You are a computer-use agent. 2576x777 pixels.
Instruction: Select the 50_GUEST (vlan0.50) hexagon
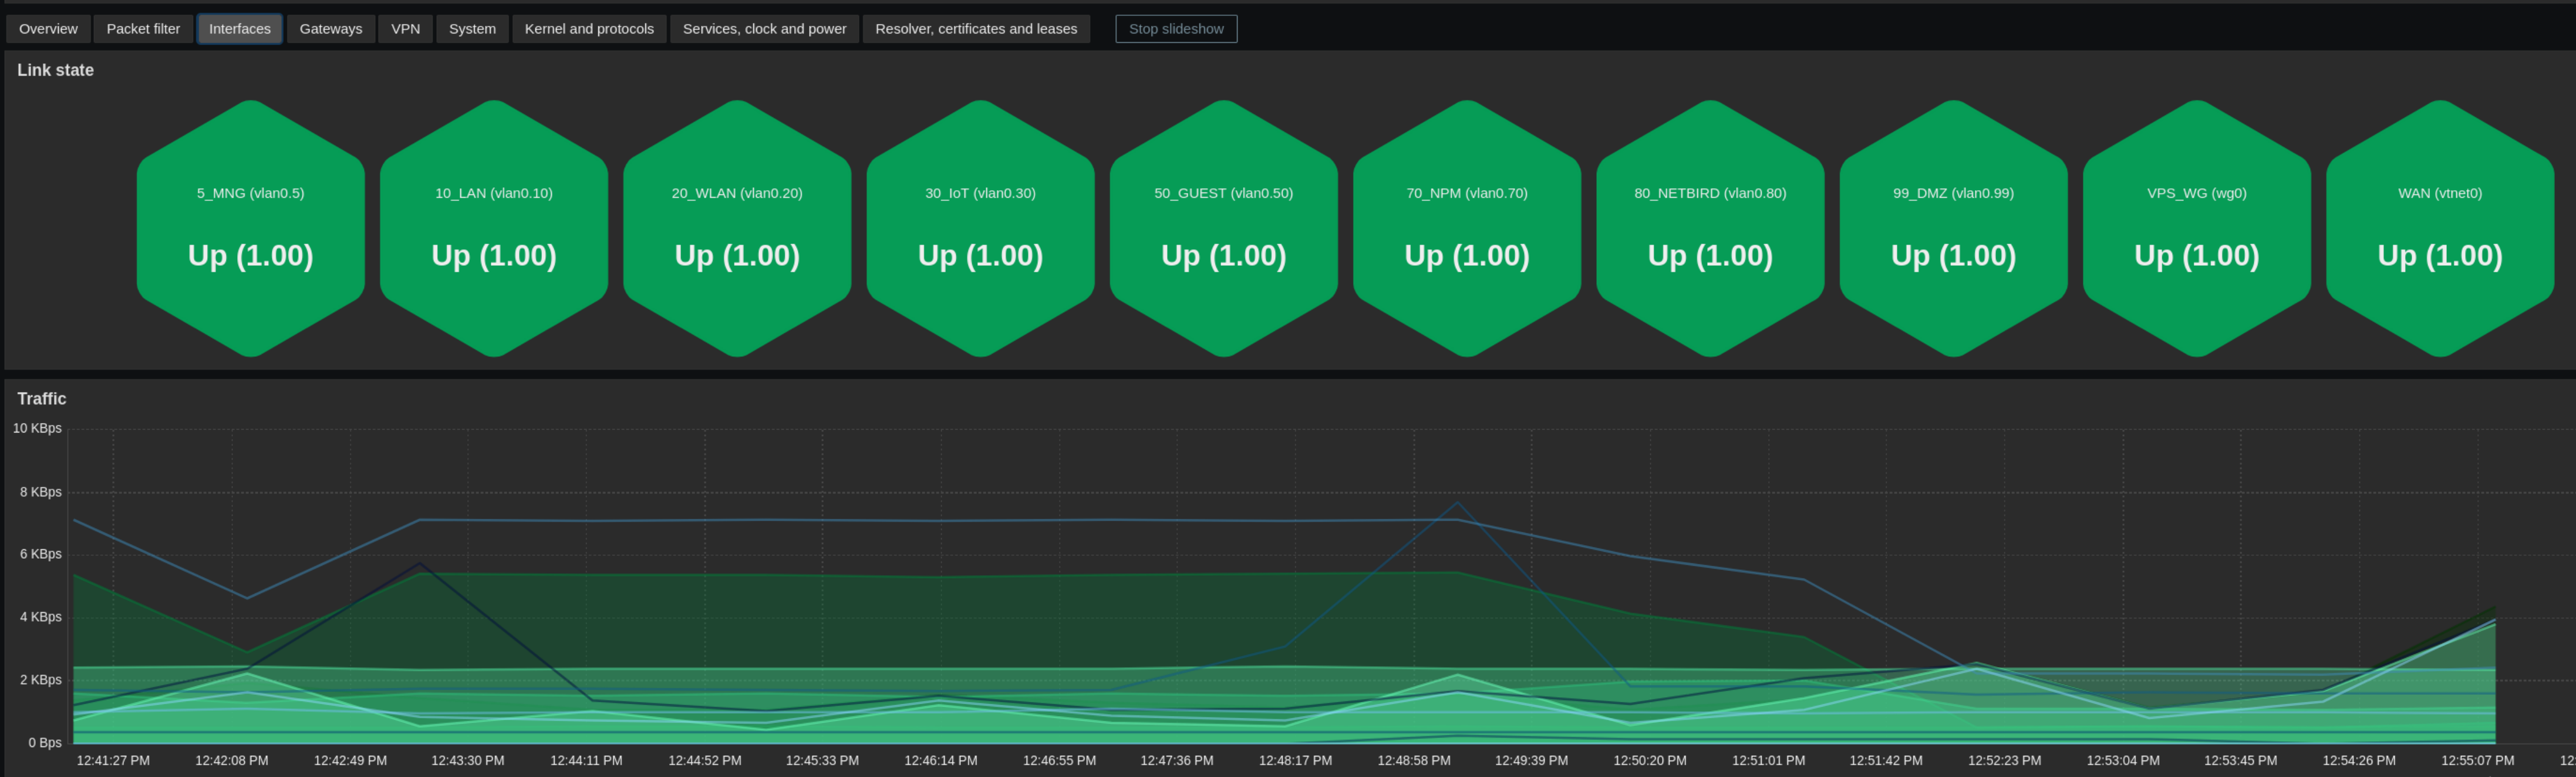tap(1224, 228)
